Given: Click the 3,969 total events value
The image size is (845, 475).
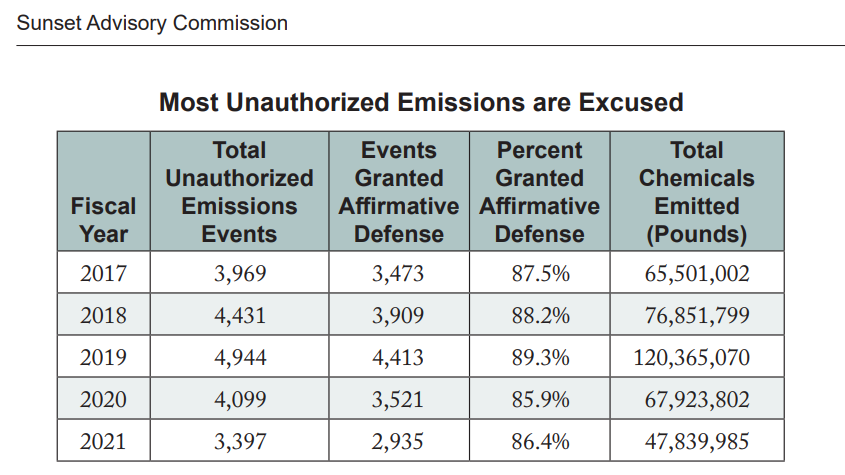Looking at the screenshot, I should click(x=240, y=273).
